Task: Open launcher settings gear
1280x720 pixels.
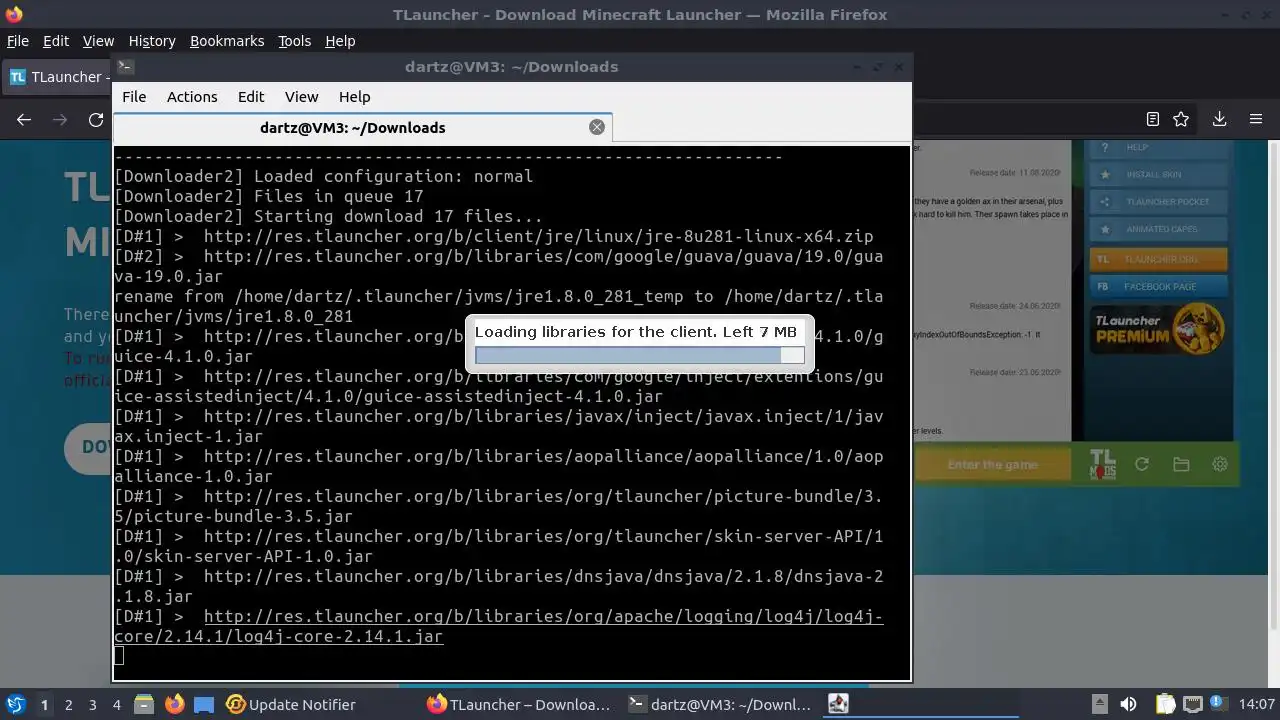Action: [1220, 464]
